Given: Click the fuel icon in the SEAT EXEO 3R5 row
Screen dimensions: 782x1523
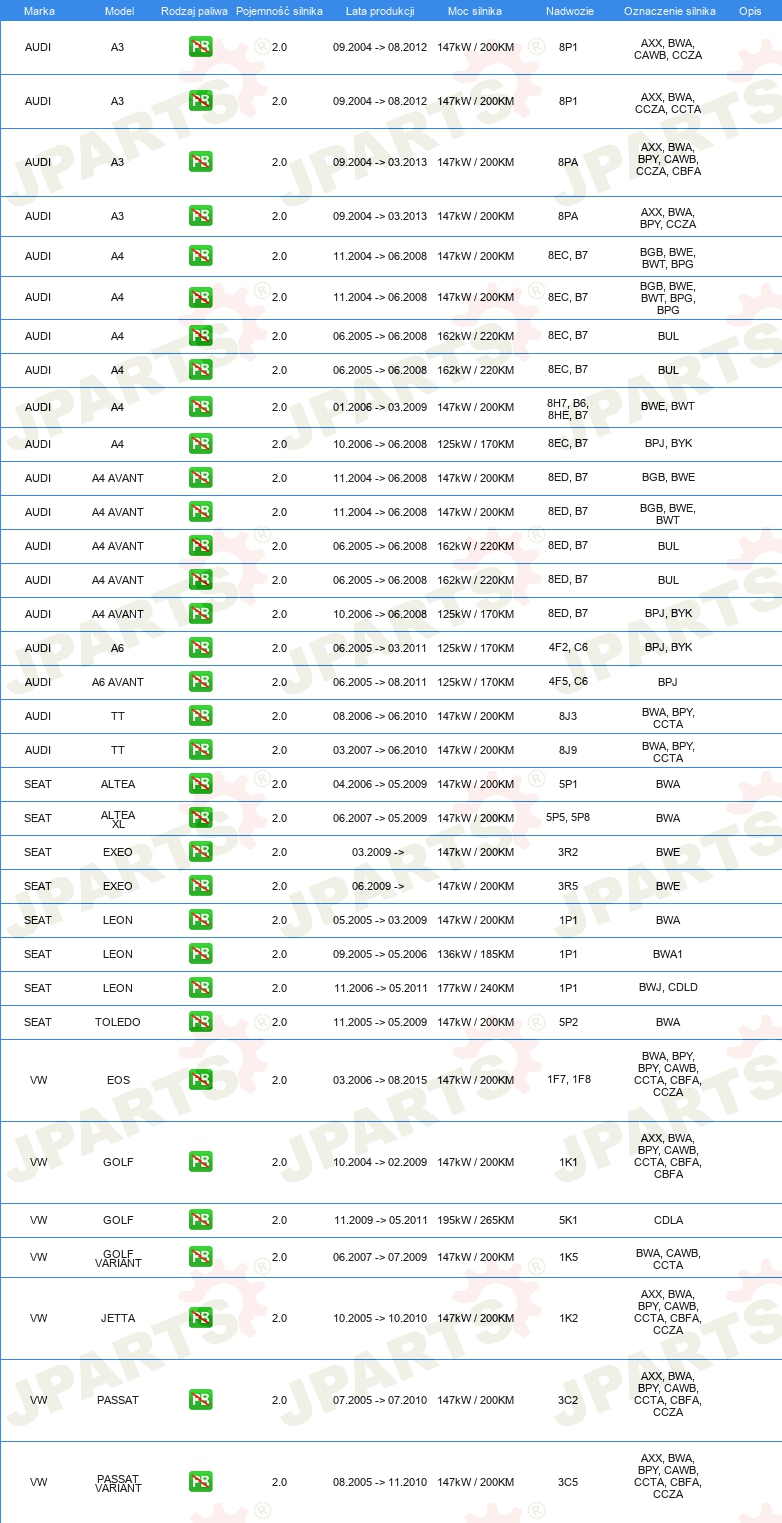Looking at the screenshot, I should pos(200,886).
